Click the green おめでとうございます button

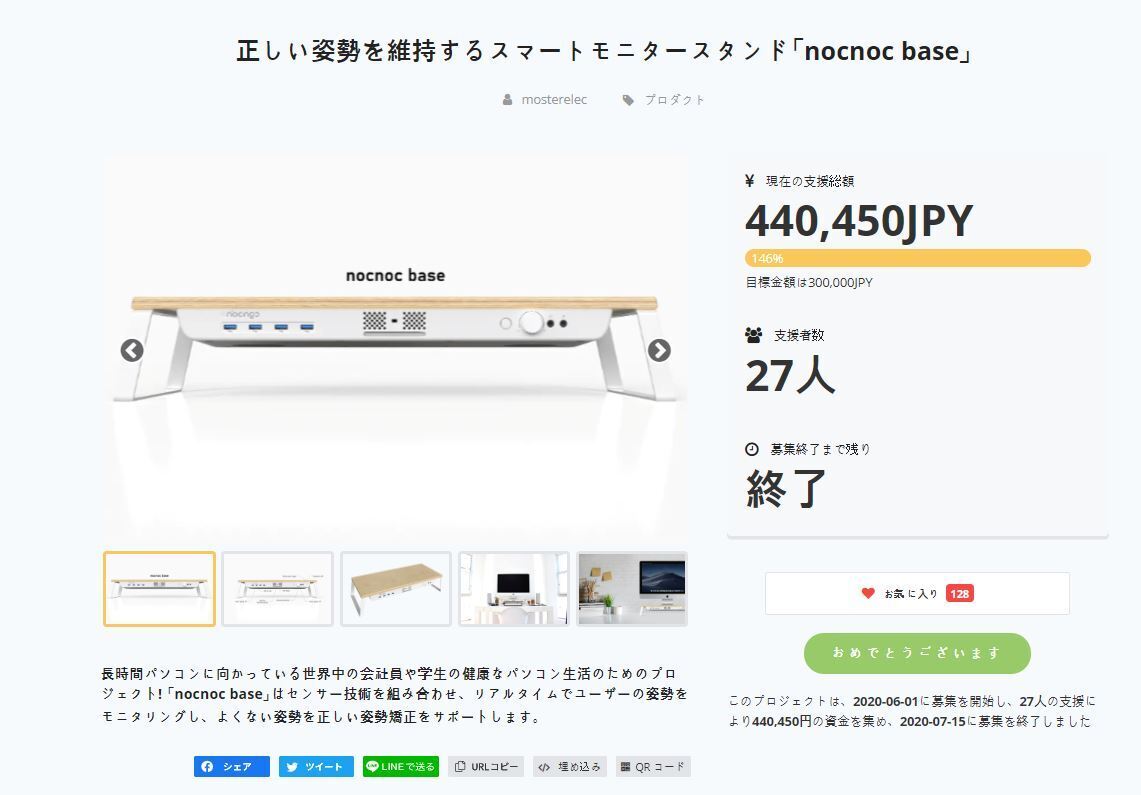point(917,653)
